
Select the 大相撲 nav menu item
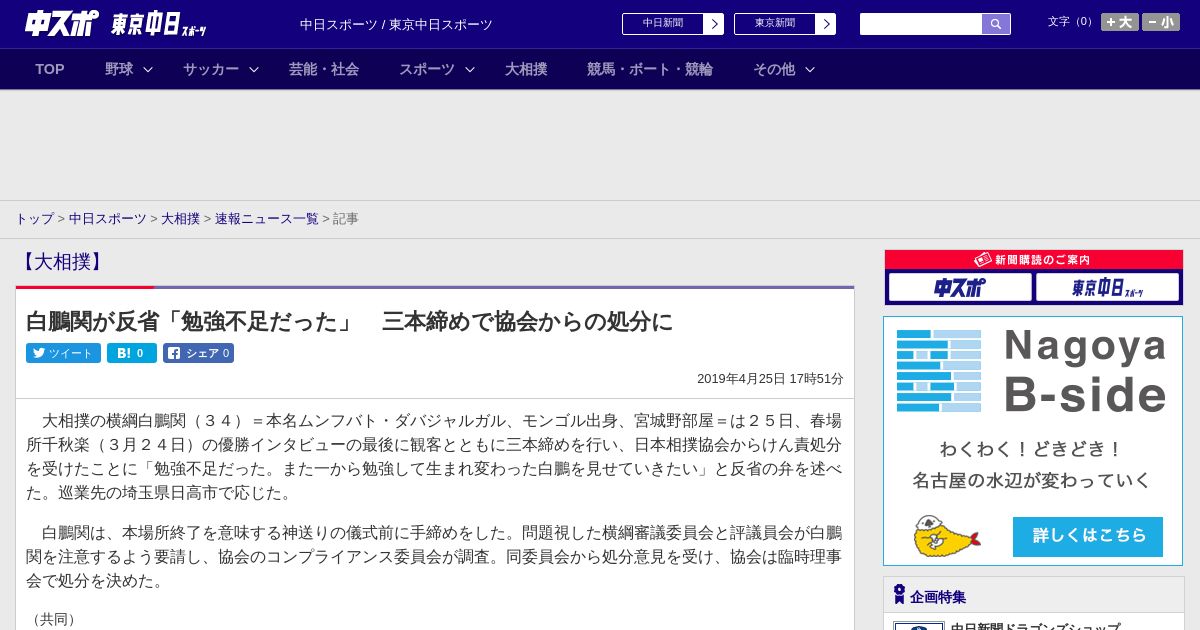pyautogui.click(x=526, y=69)
